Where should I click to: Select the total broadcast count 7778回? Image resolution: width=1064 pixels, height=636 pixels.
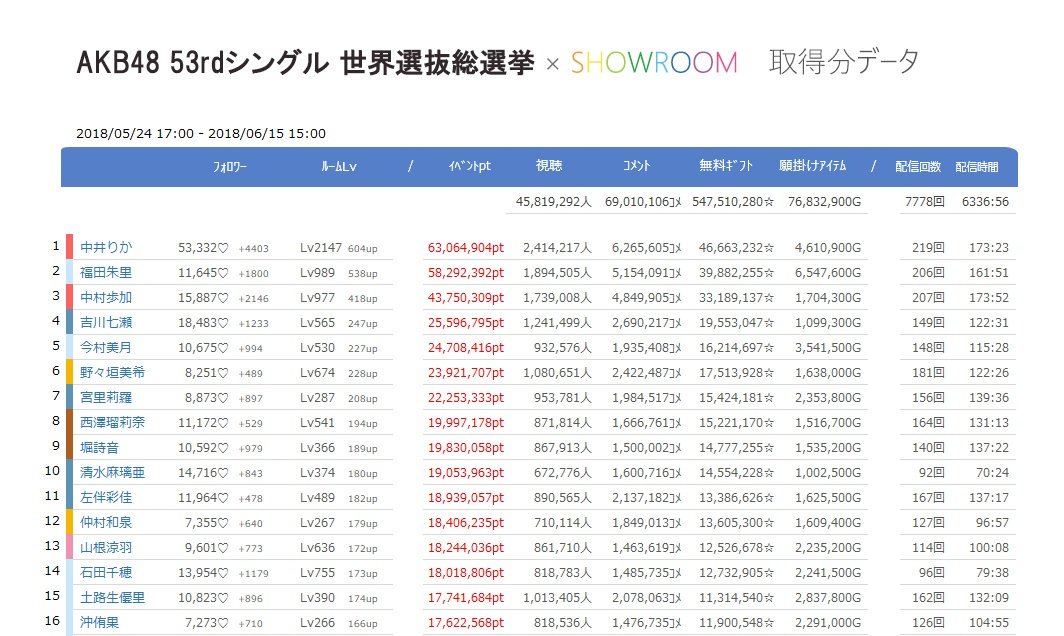tap(924, 202)
